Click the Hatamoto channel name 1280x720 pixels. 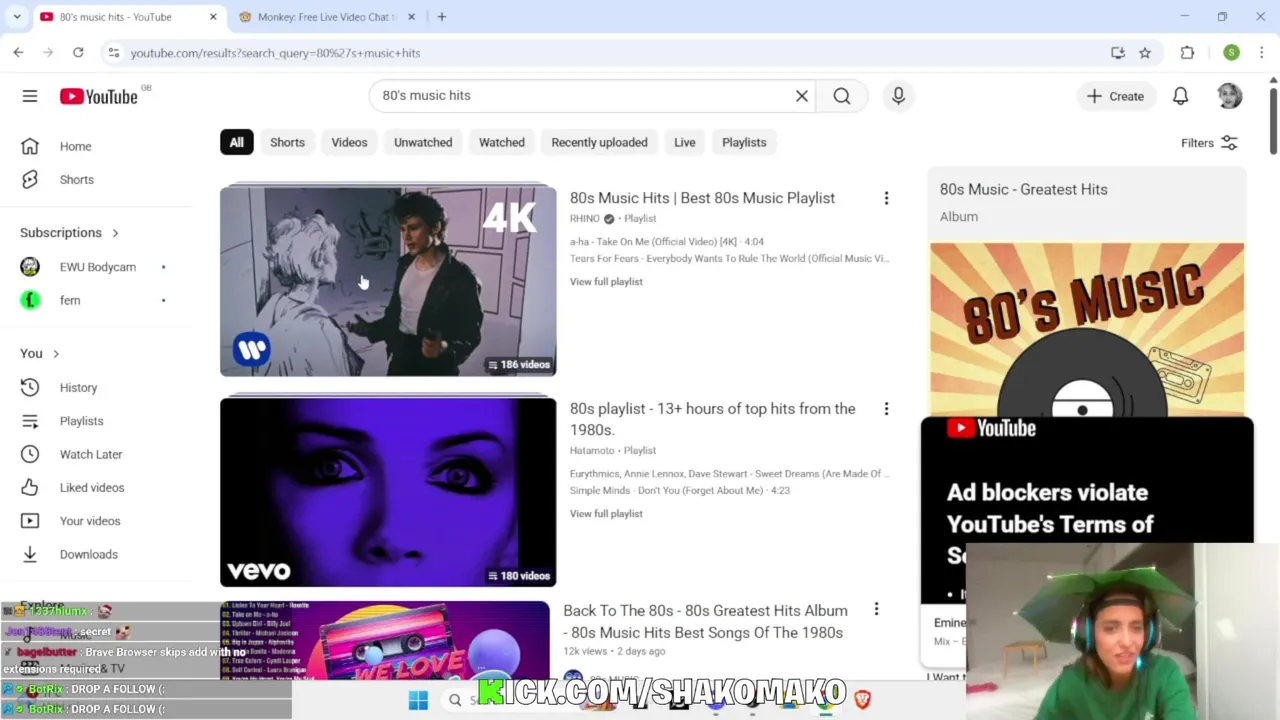coord(592,450)
